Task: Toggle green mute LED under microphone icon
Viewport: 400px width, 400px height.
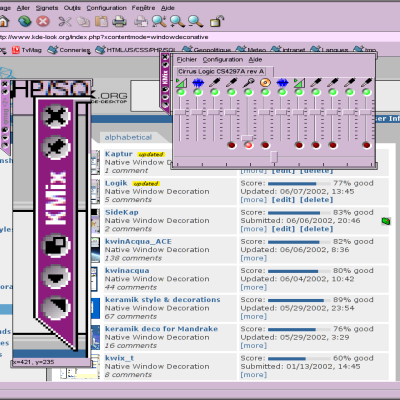Action: pyautogui.click(x=248, y=92)
